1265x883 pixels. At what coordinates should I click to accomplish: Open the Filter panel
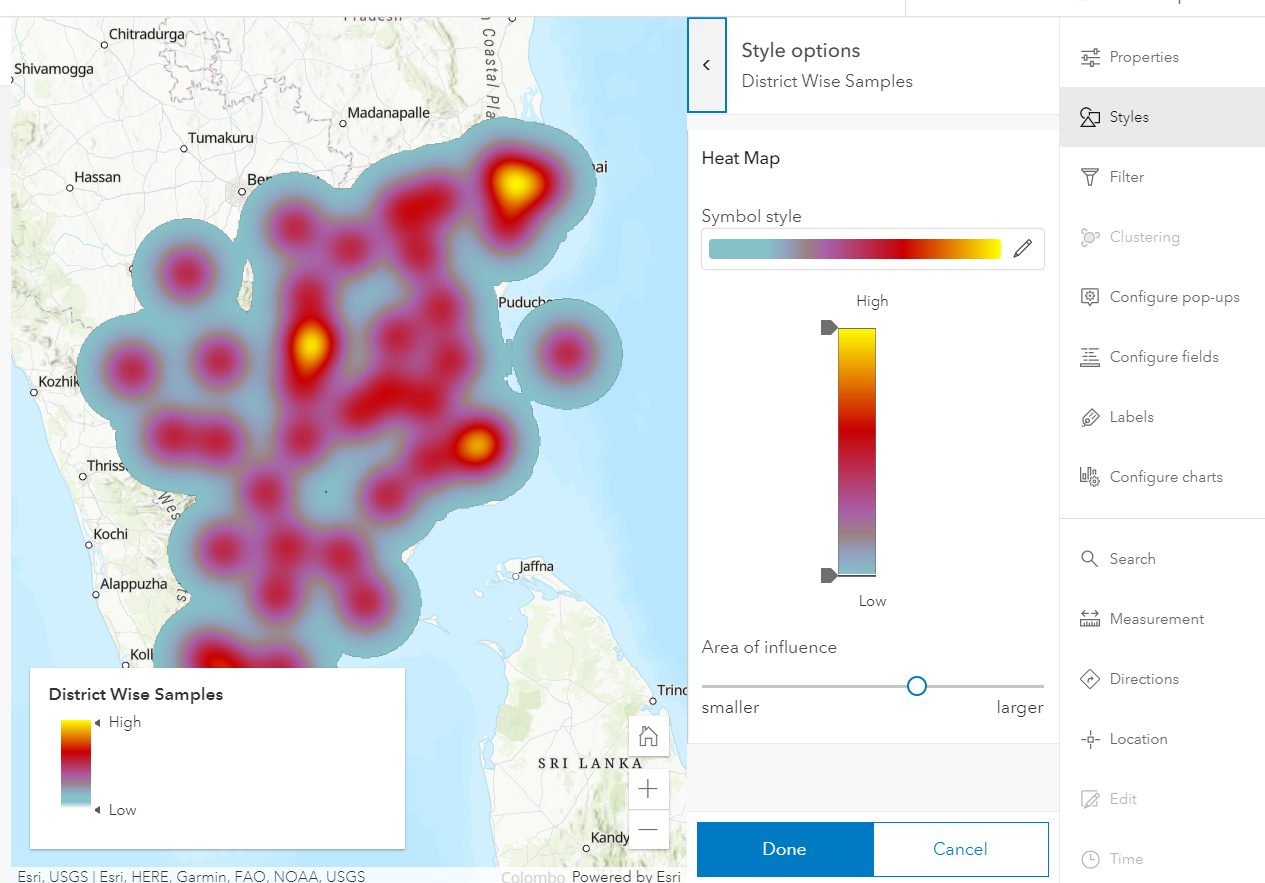1126,177
